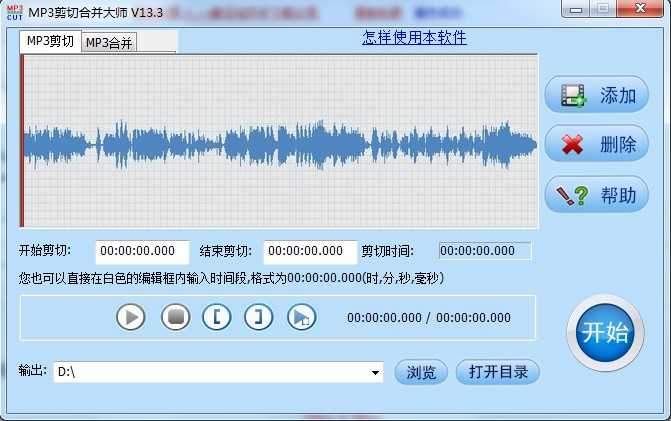Click the output path D:\ field
Image resolution: width=671 pixels, height=421 pixels.
click(218, 372)
